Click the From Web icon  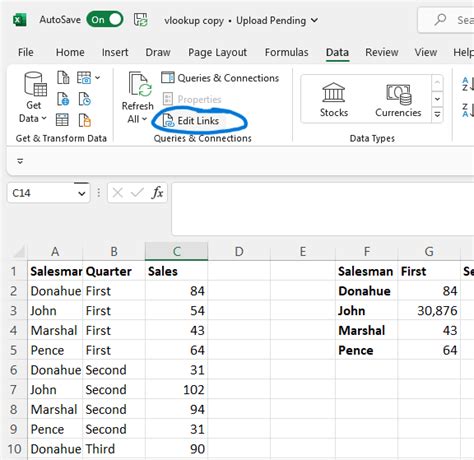click(x=63, y=99)
